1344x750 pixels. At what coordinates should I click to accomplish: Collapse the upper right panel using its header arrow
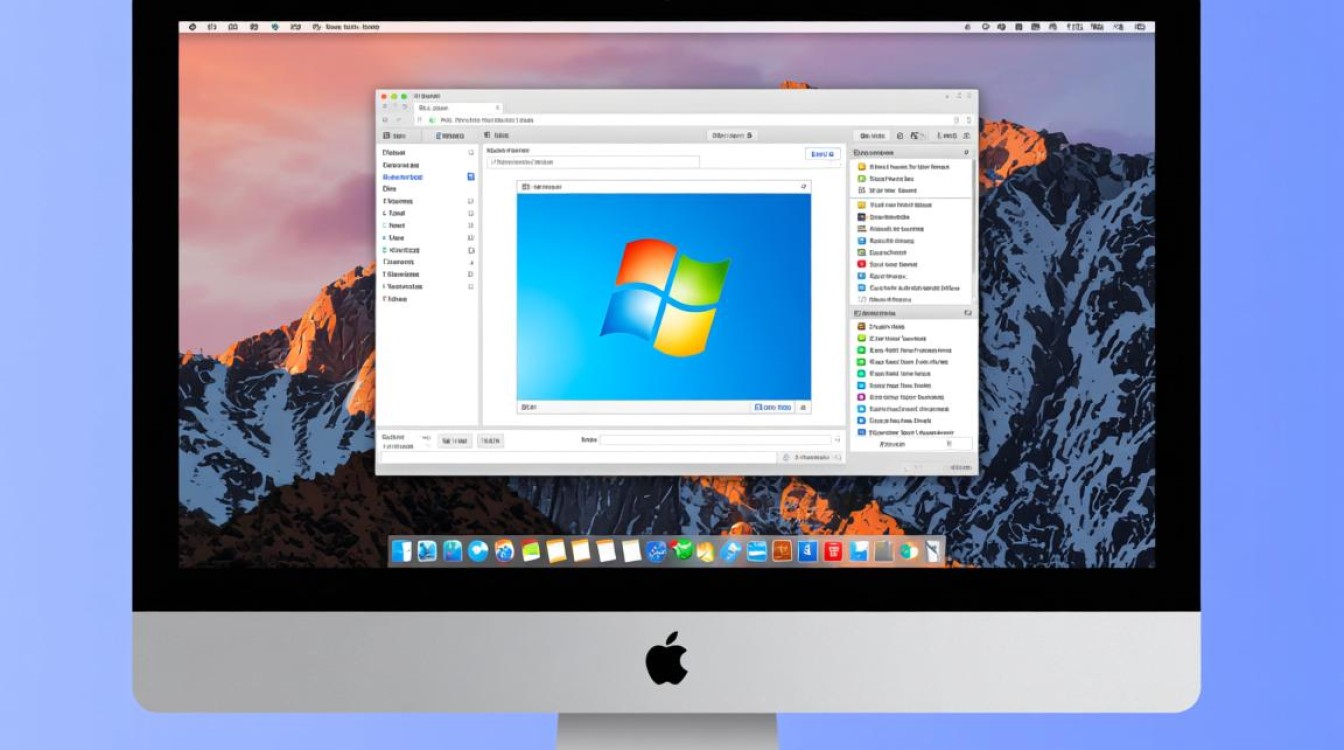(x=965, y=153)
